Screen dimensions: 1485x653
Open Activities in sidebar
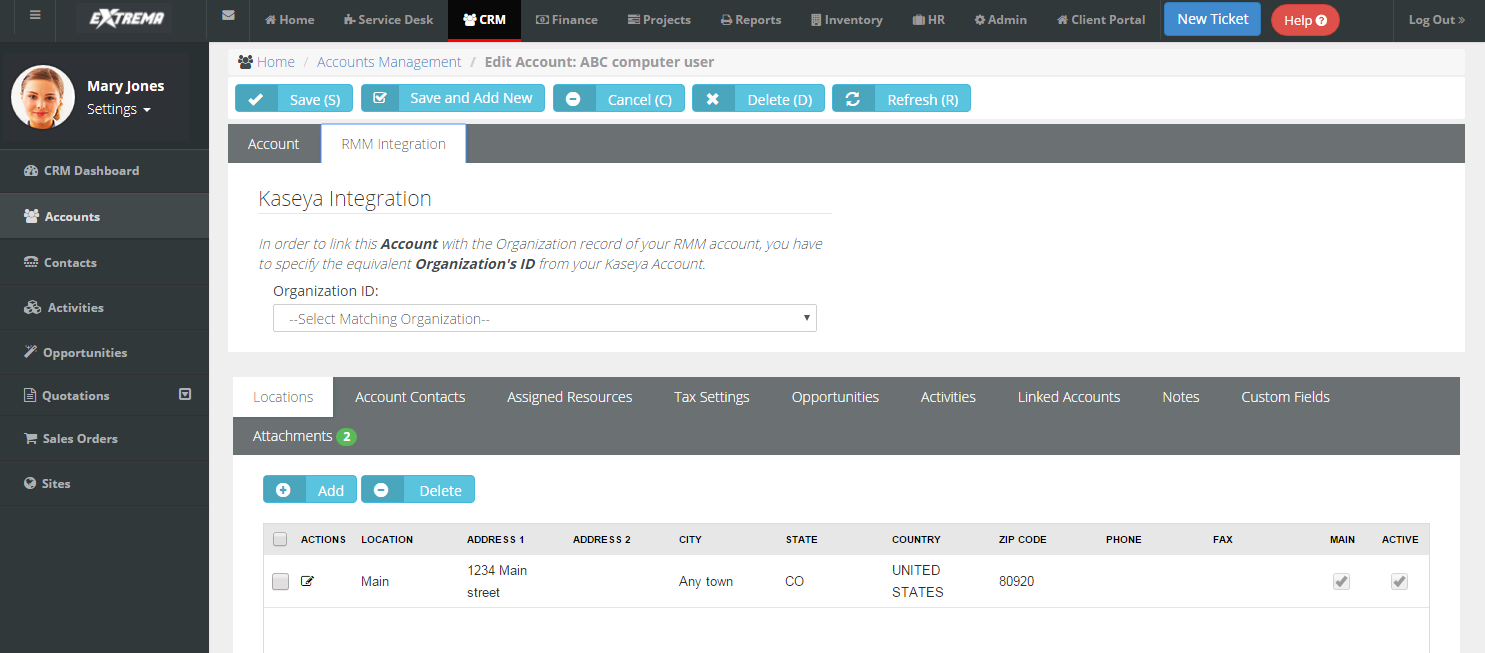pyautogui.click(x=104, y=307)
